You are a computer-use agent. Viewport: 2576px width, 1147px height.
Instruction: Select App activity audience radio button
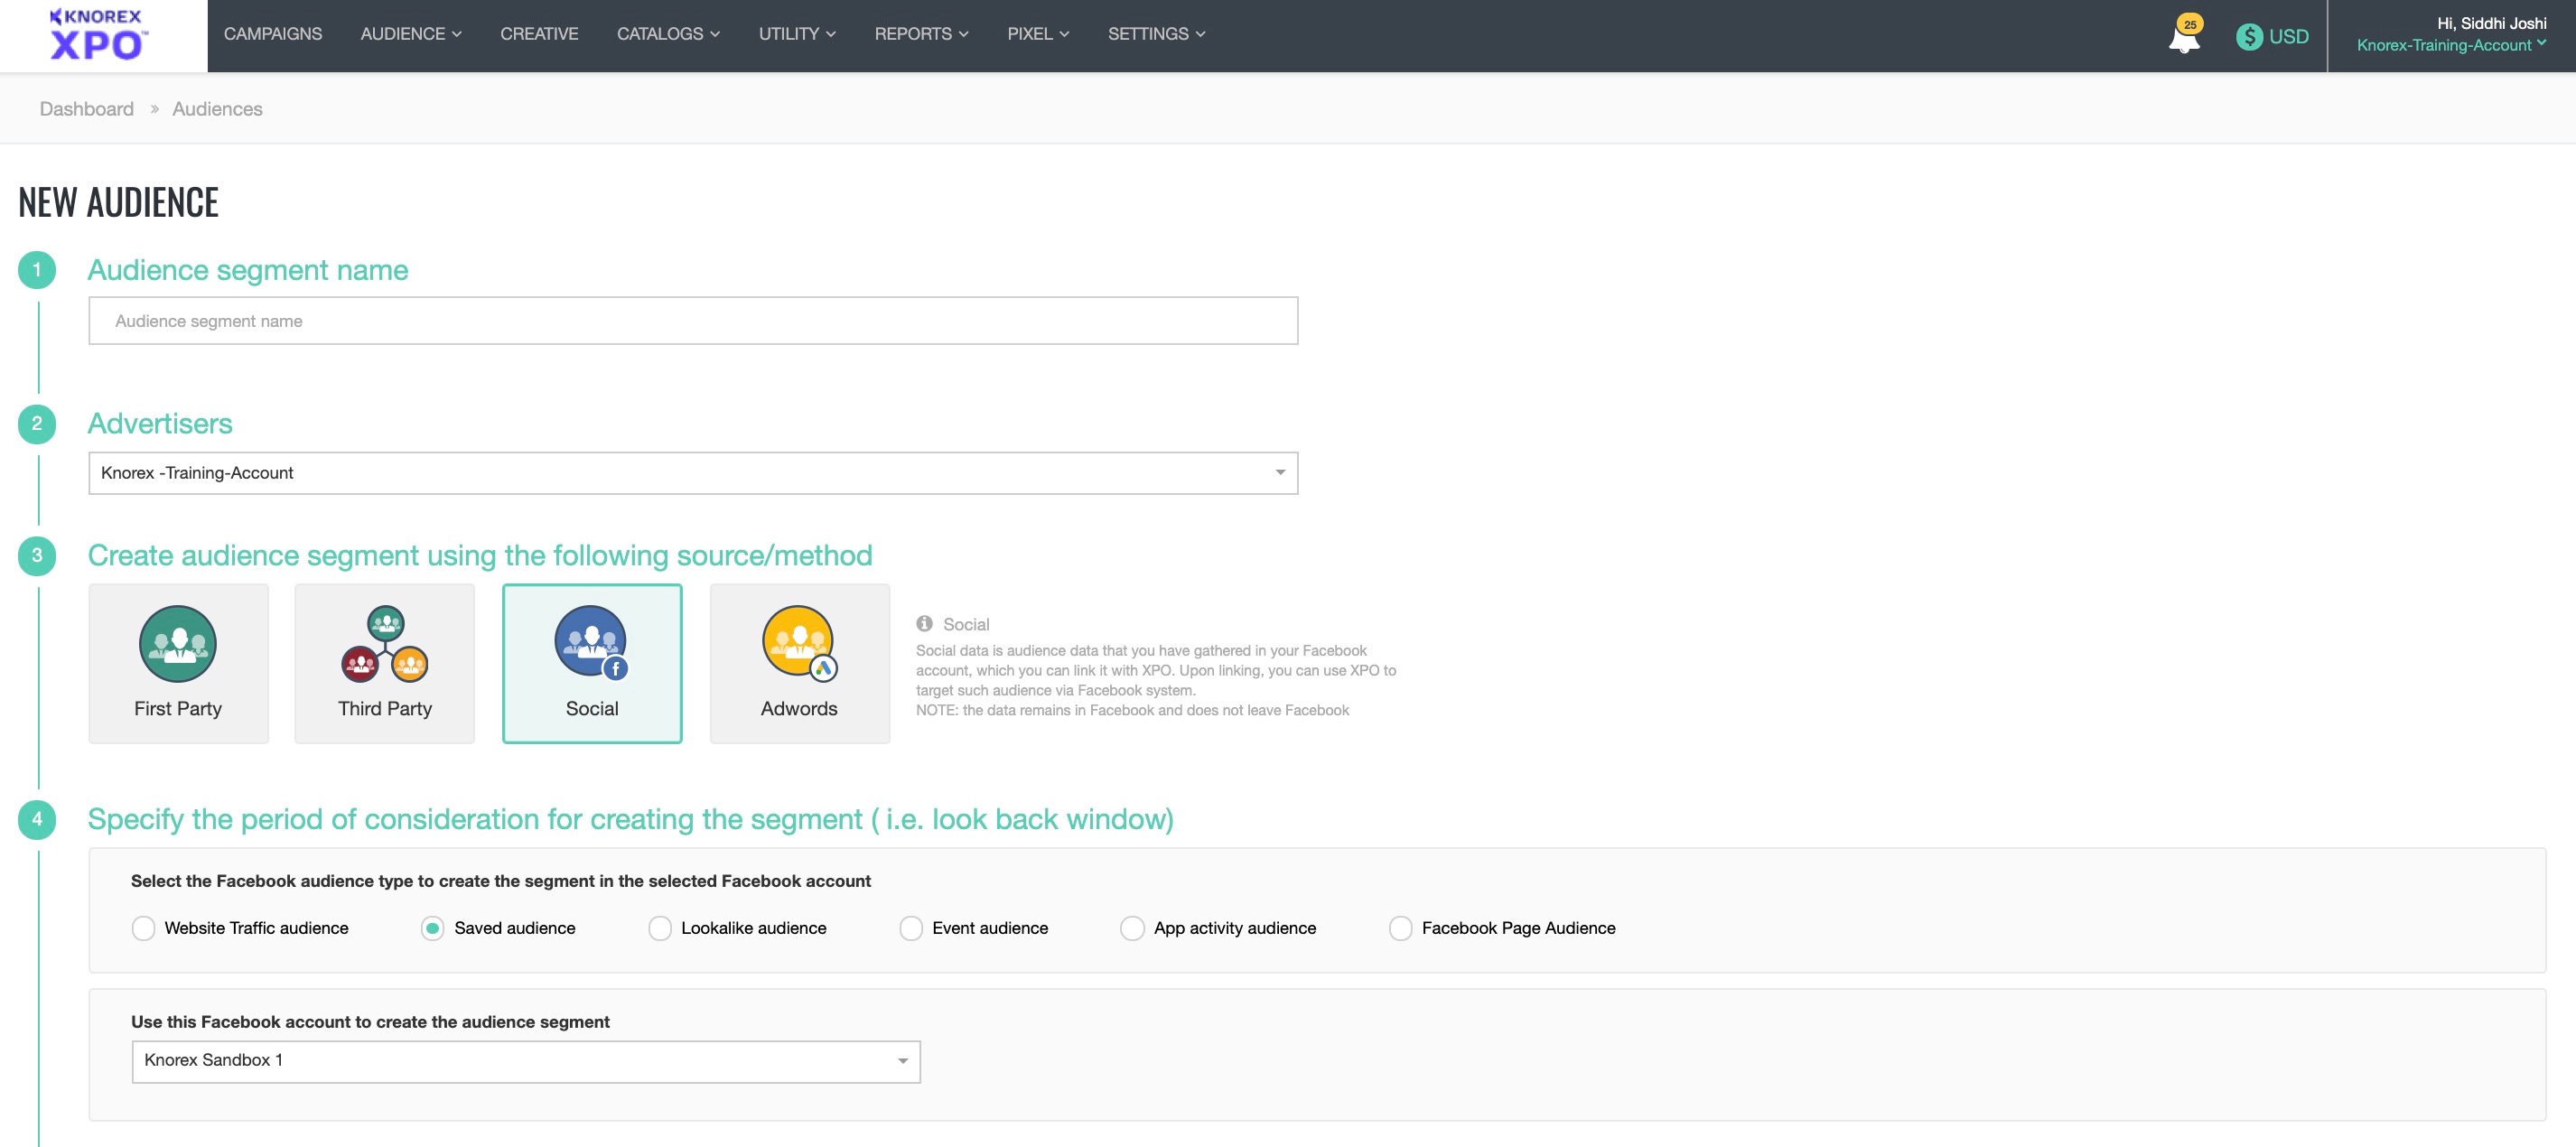click(x=1132, y=928)
